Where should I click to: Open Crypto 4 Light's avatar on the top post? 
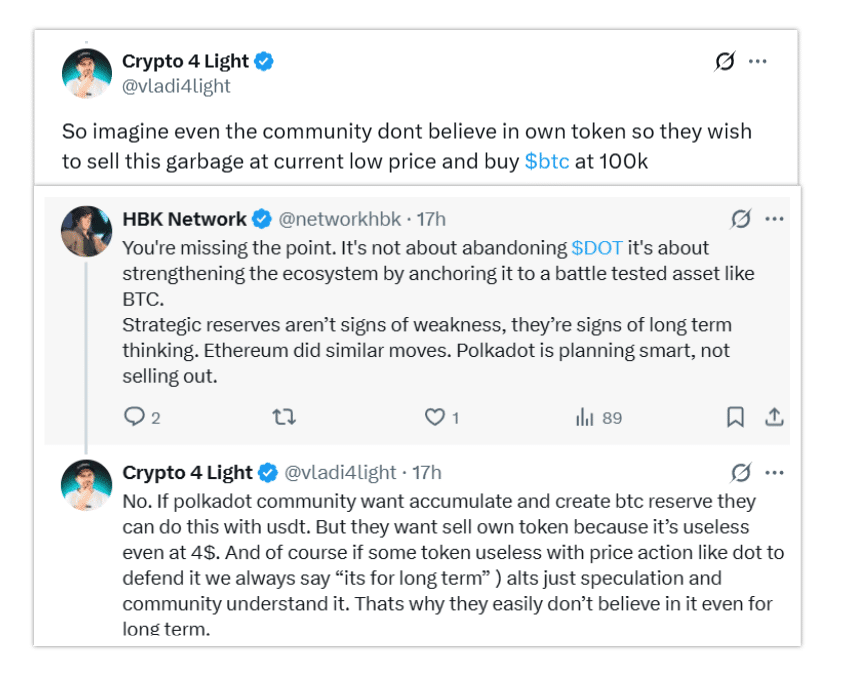click(86, 73)
